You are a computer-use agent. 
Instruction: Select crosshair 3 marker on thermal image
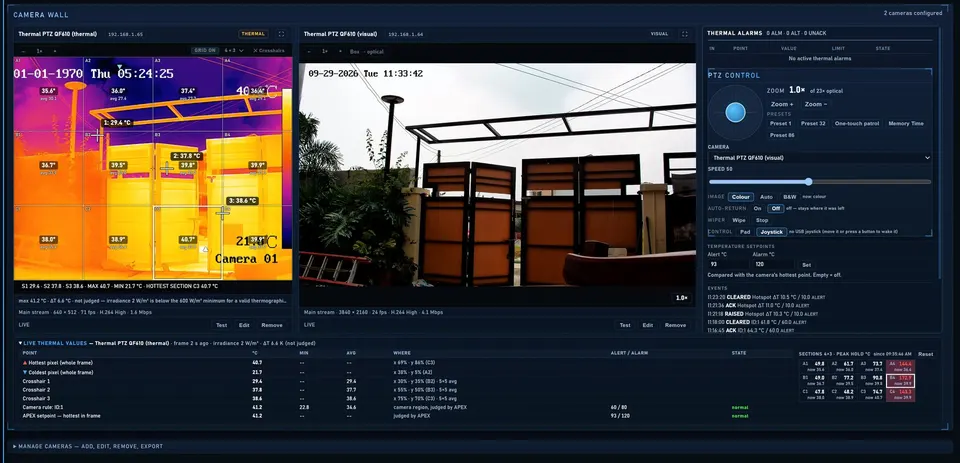(x=223, y=213)
